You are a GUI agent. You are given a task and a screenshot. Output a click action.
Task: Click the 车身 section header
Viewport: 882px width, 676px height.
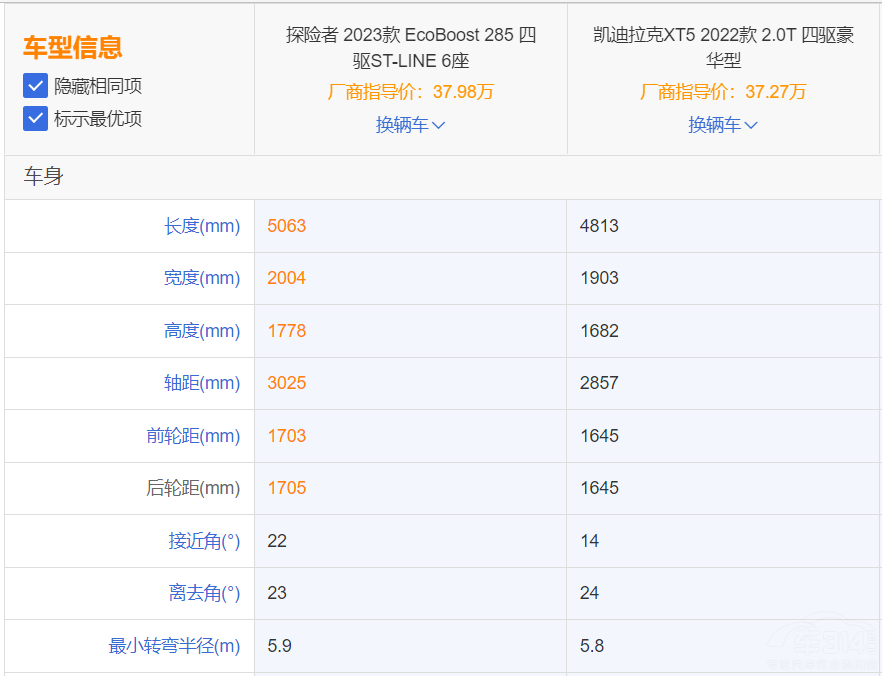(44, 177)
